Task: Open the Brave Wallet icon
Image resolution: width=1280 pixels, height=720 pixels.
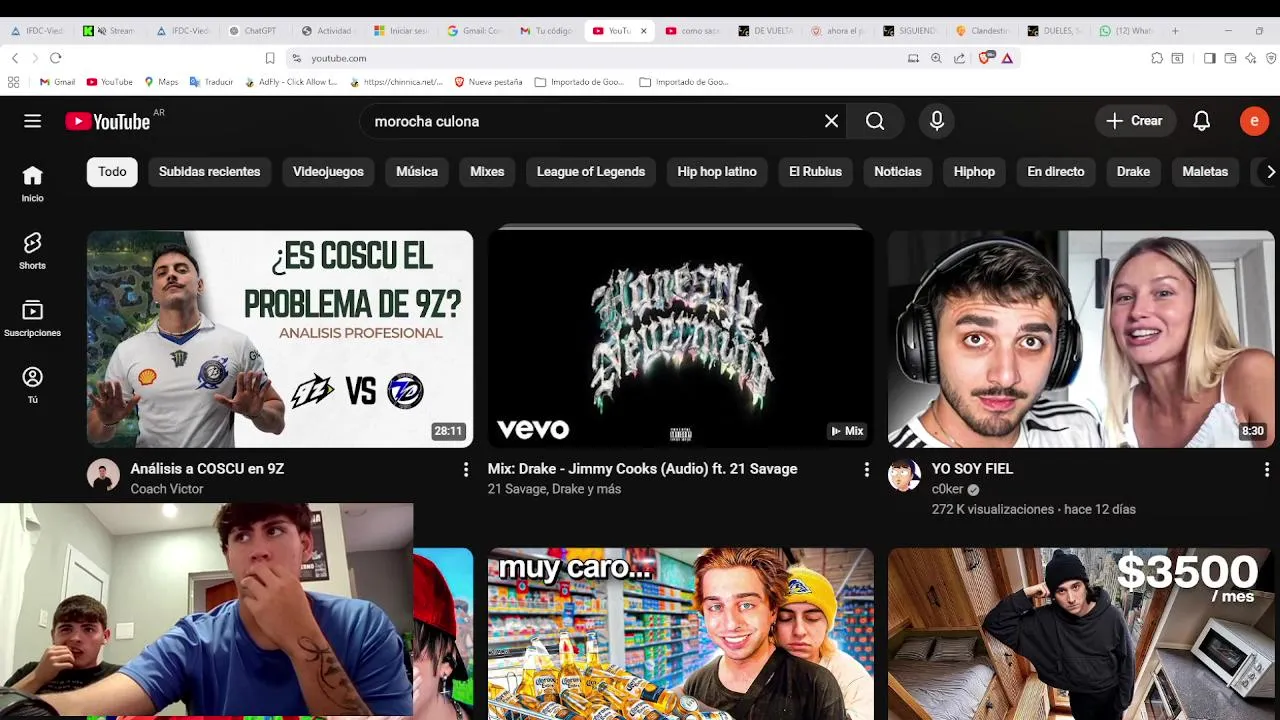Action: click(x=1230, y=58)
